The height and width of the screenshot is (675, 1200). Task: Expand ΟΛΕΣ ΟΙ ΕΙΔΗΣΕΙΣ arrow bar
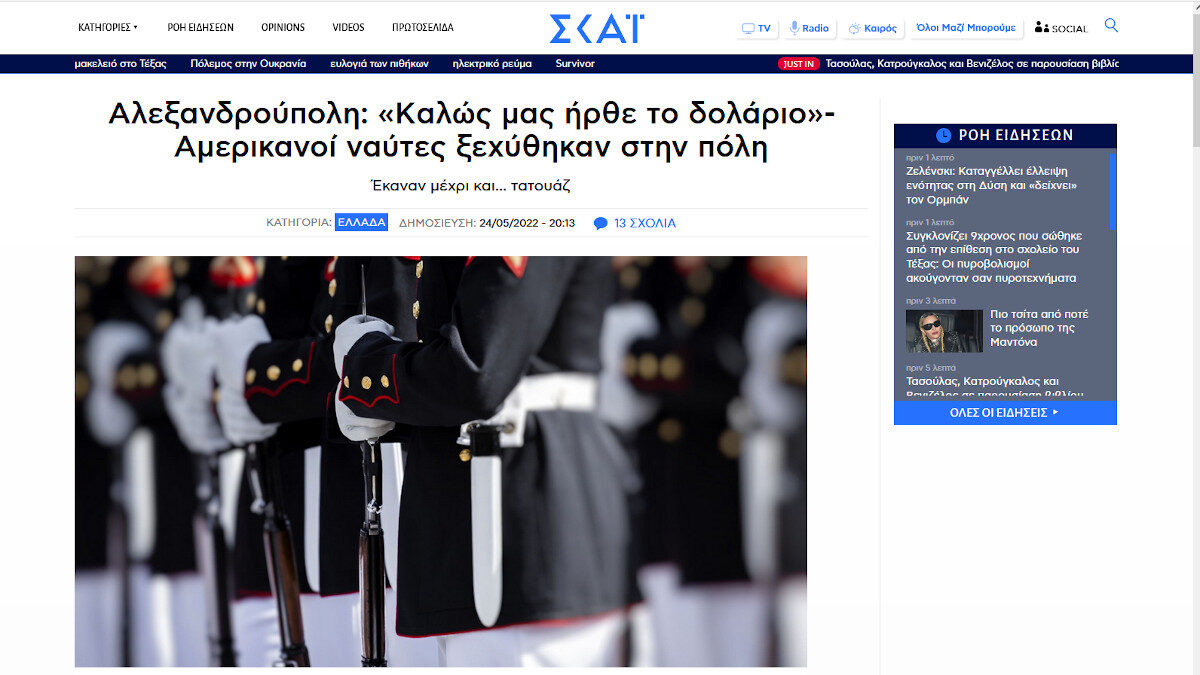point(1004,412)
